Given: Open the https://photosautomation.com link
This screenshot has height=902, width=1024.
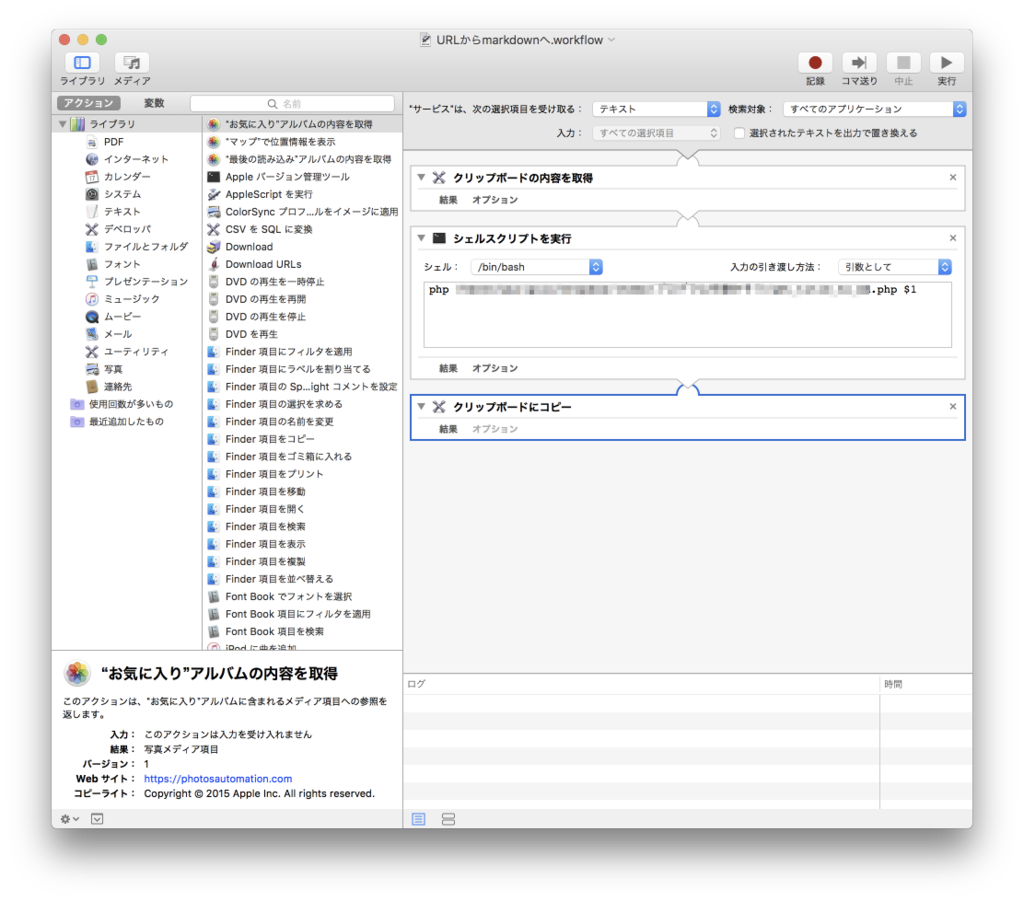Looking at the screenshot, I should point(218,779).
